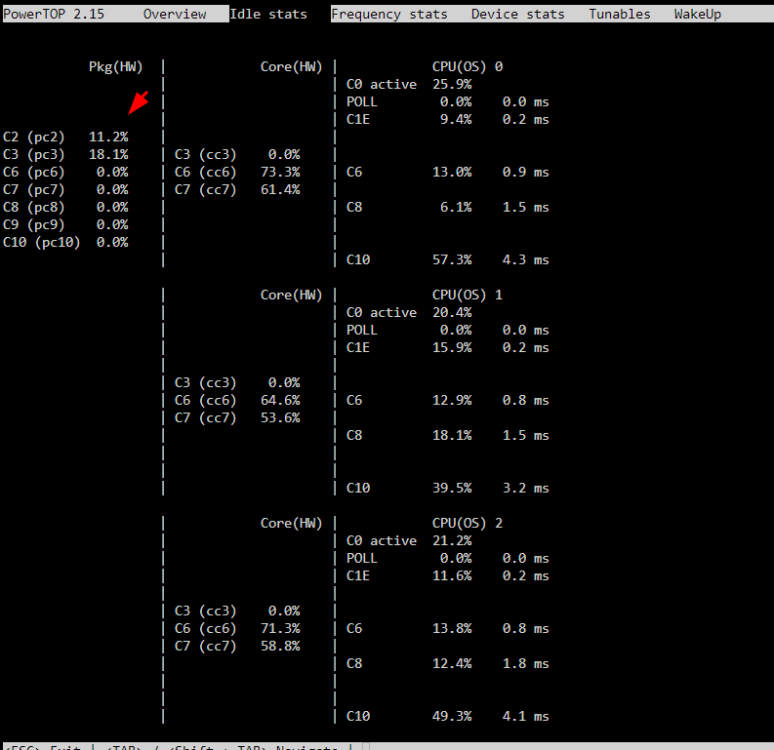The image size is (774, 750).
Task: Click the Pkg(HW) column header
Action: point(116,67)
